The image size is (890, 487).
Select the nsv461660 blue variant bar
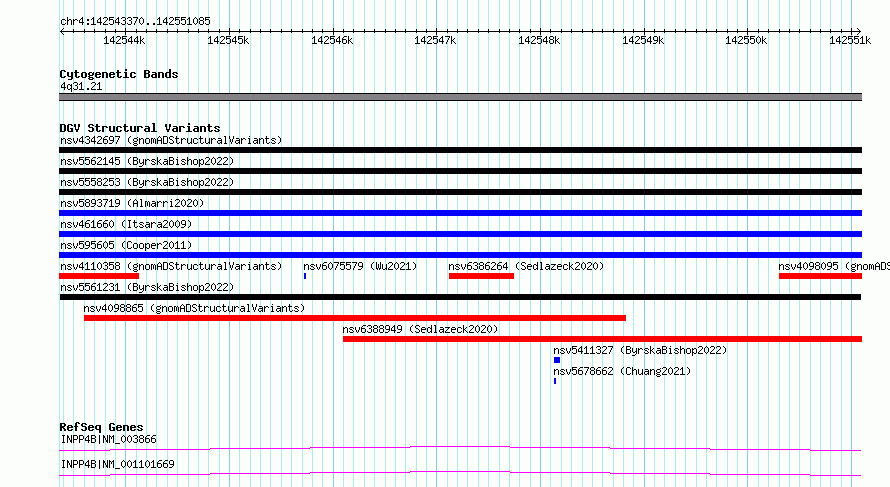point(460,234)
